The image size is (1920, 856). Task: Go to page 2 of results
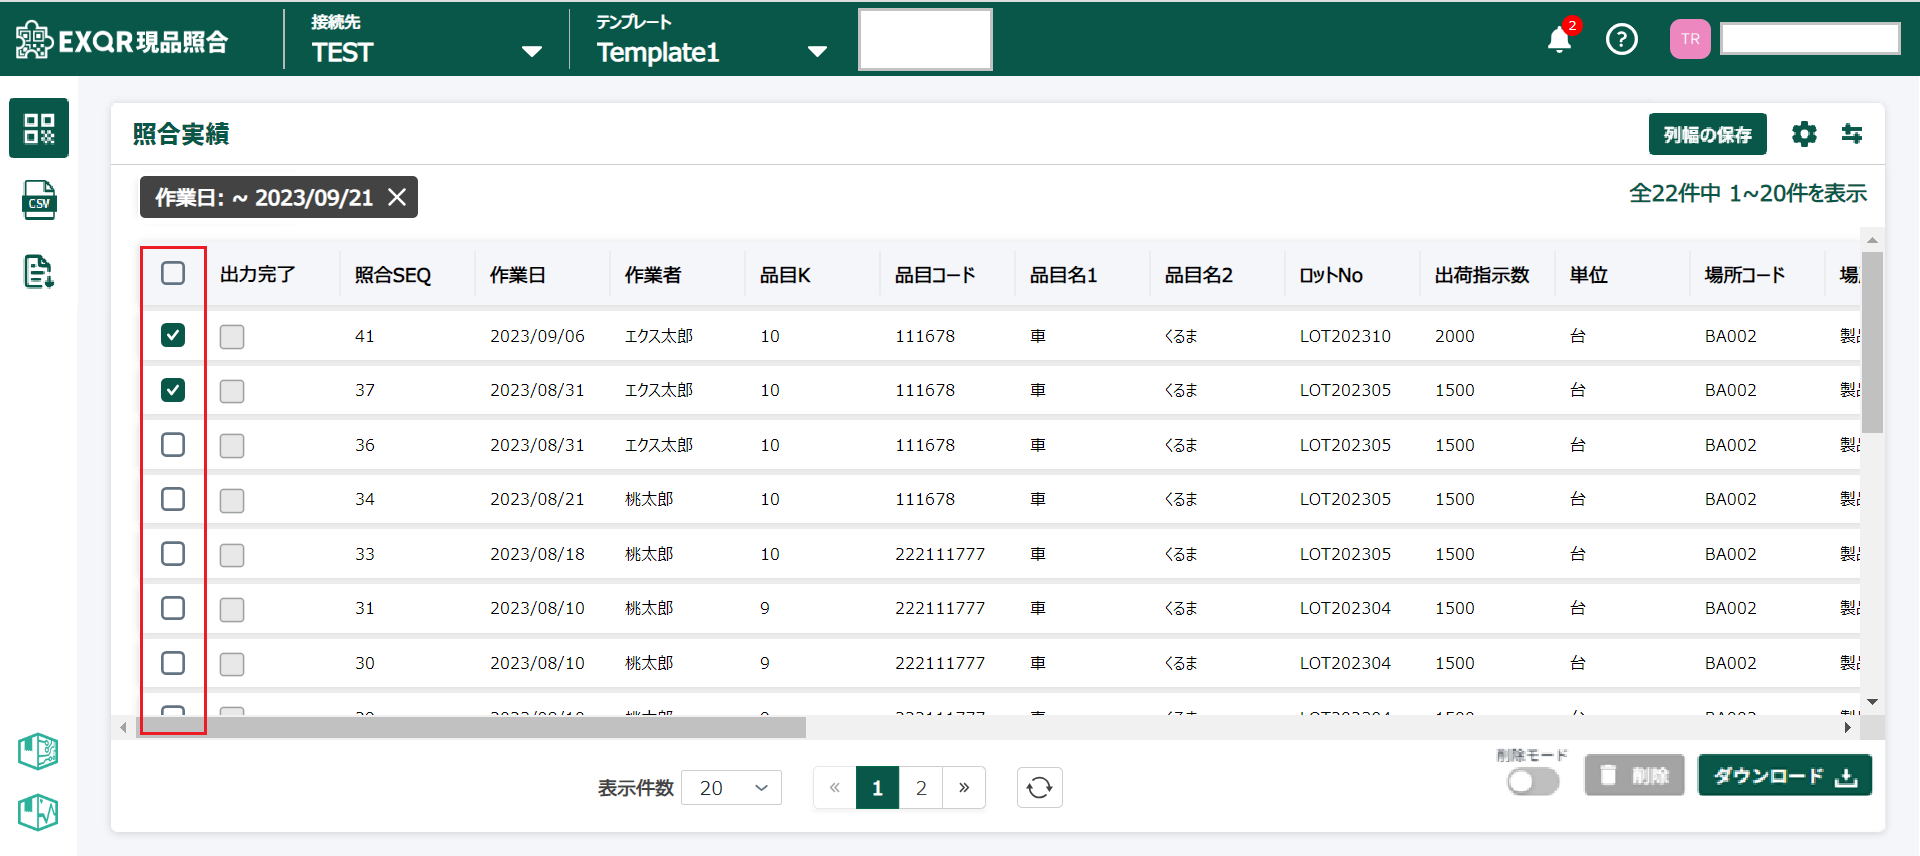[921, 788]
